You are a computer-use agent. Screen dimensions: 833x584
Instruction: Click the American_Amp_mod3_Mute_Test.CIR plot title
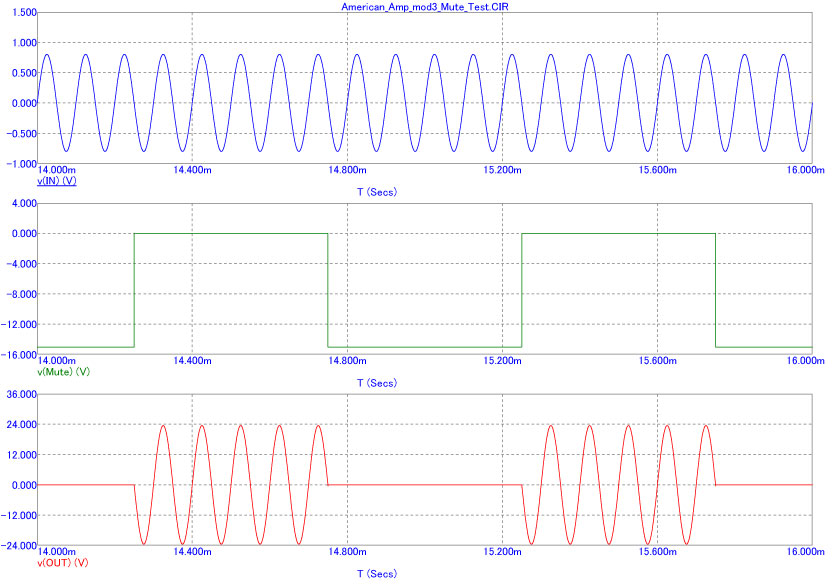[x=424, y=7]
